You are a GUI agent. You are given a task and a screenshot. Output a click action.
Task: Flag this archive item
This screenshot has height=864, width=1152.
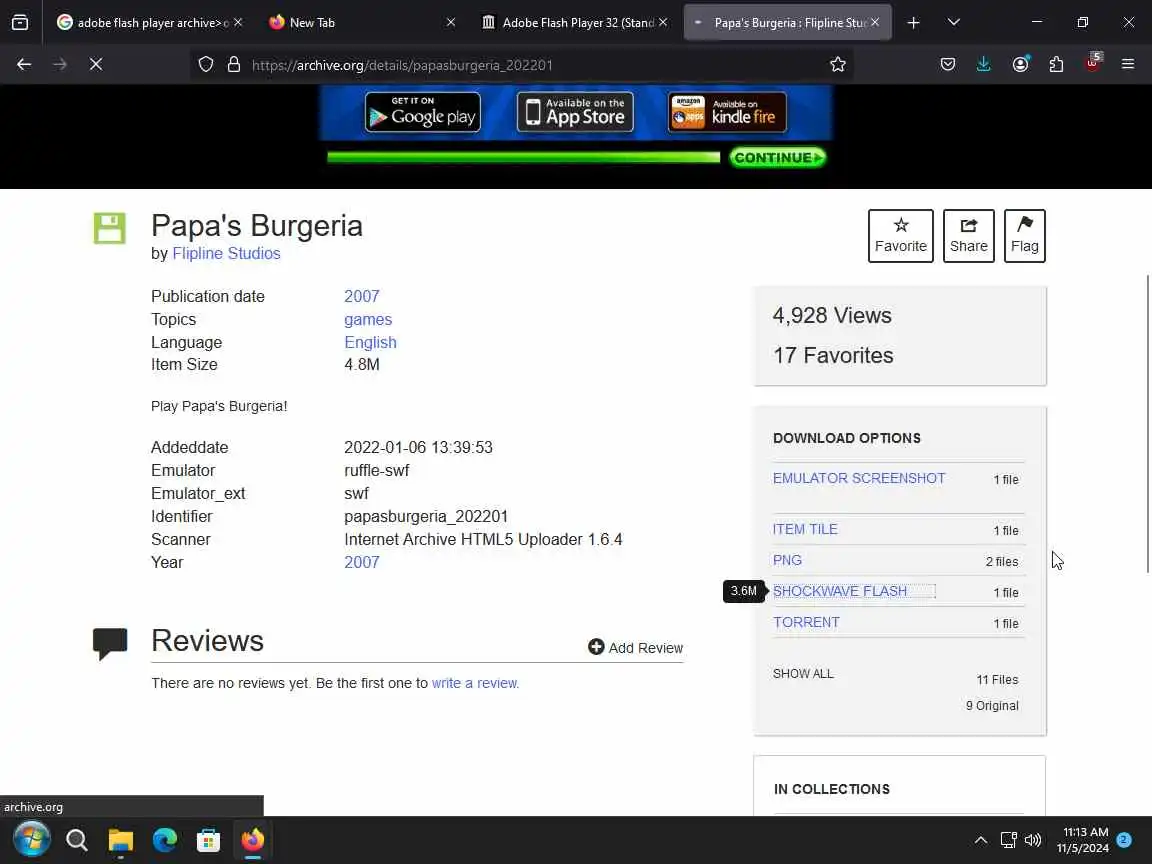[1024, 236]
